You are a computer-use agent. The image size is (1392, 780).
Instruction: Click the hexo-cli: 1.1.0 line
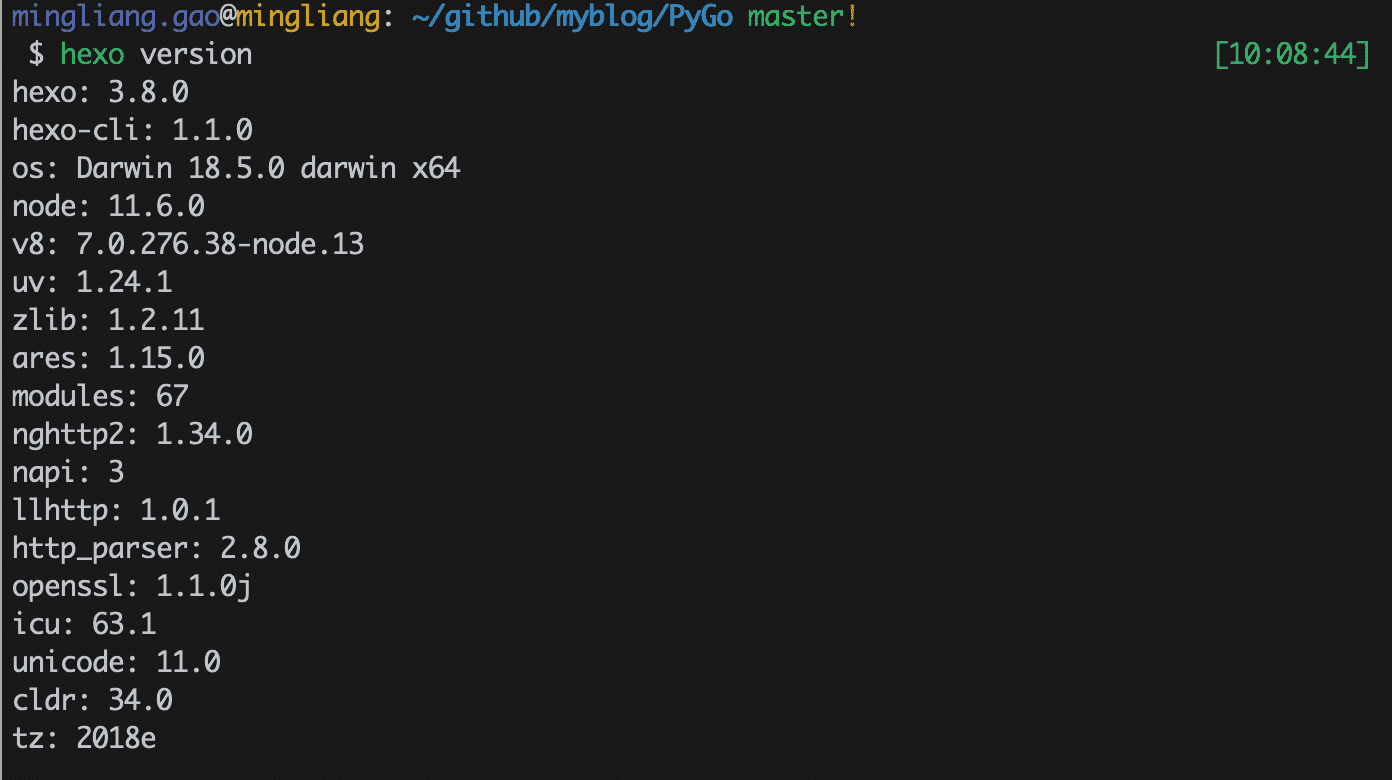[132, 130]
